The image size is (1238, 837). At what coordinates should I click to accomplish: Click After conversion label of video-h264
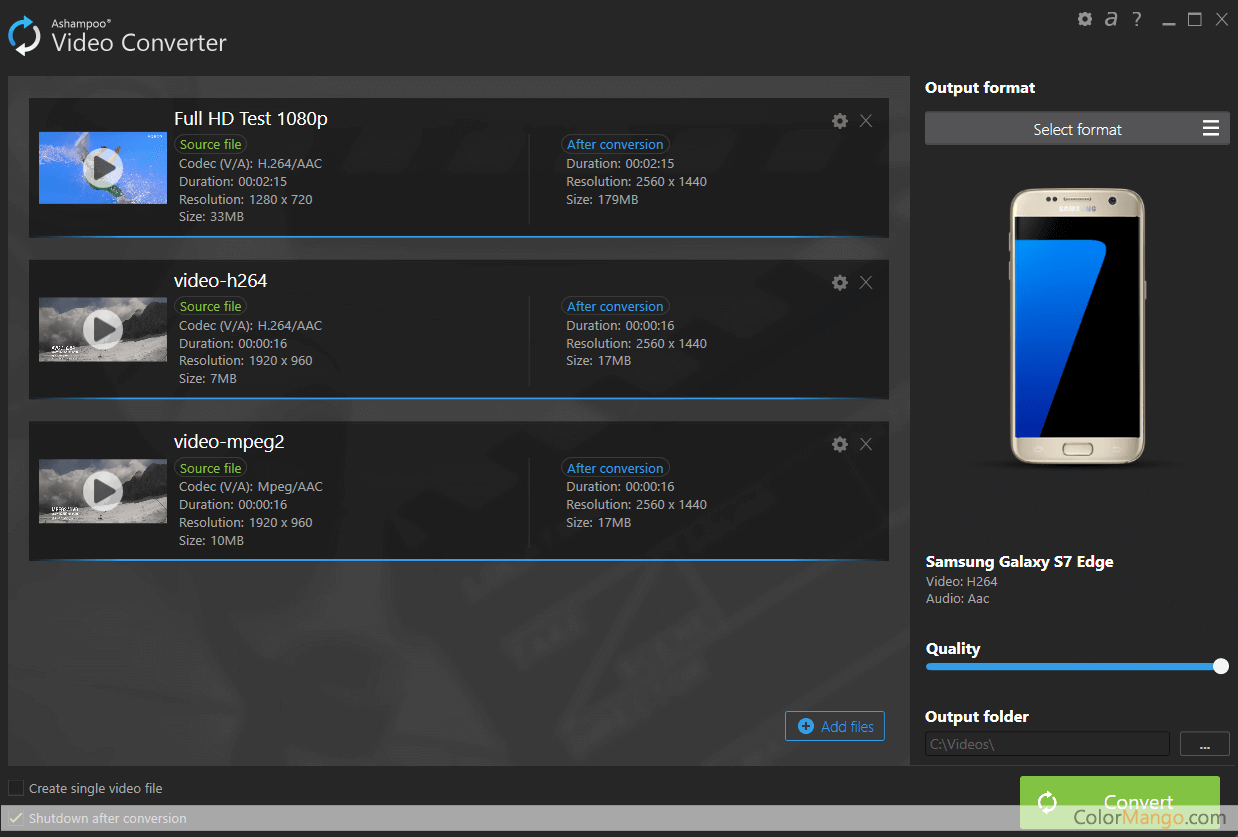[x=615, y=307]
